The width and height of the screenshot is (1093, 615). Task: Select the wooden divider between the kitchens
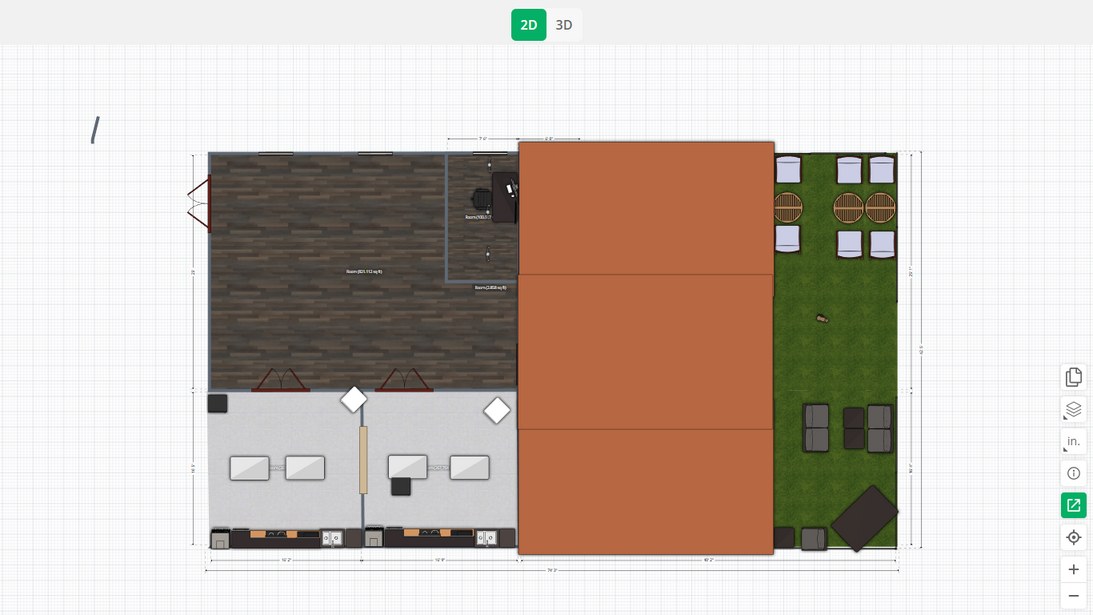pyautogui.click(x=363, y=460)
